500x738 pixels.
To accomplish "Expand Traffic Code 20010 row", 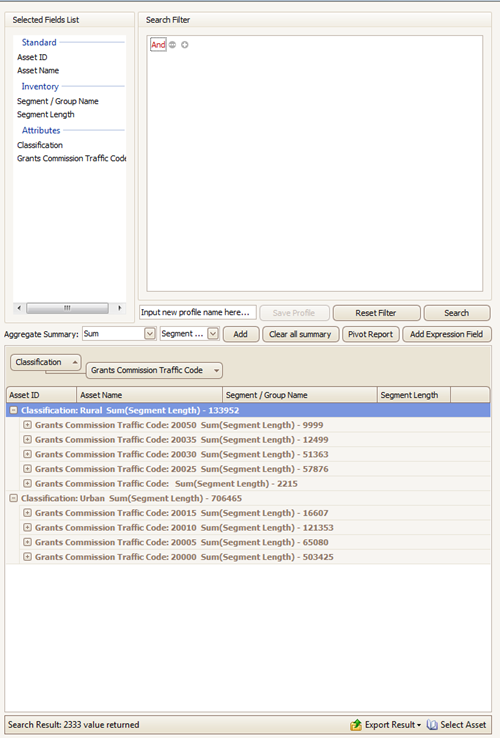I will [27, 527].
